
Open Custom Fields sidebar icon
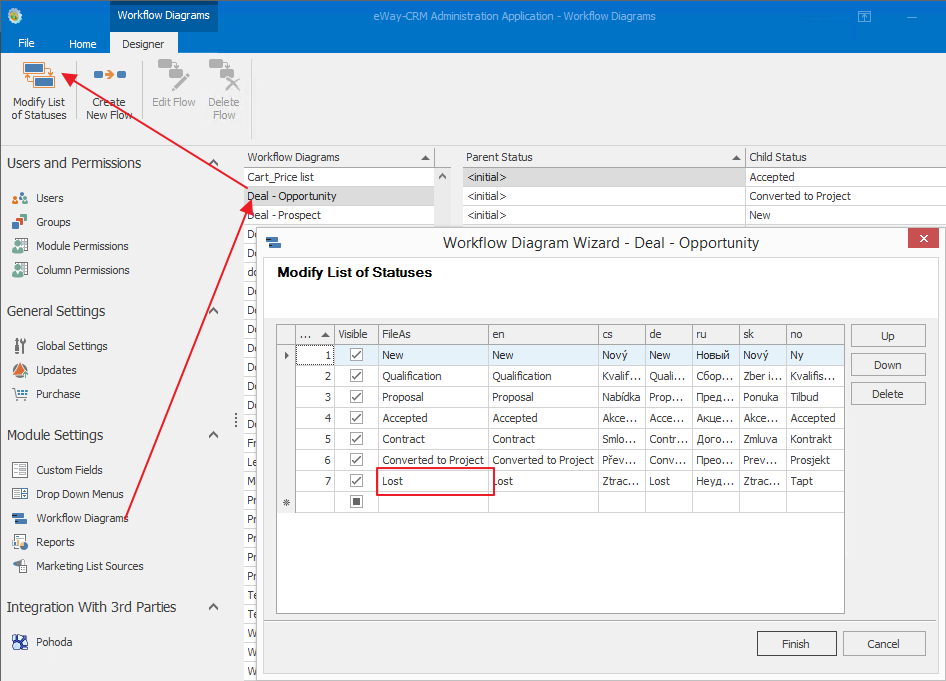[20, 470]
